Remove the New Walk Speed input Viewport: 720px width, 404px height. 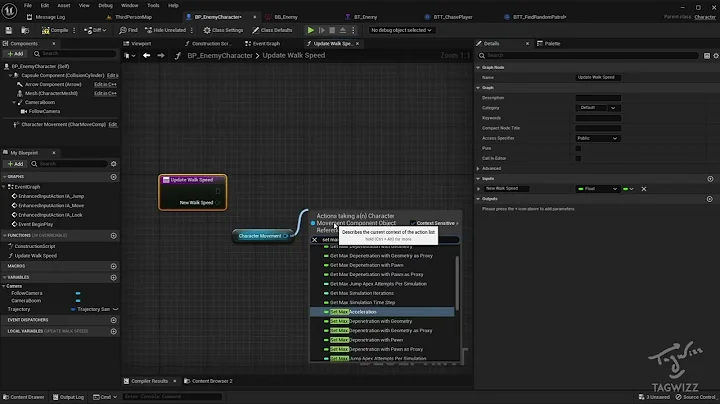click(x=644, y=189)
